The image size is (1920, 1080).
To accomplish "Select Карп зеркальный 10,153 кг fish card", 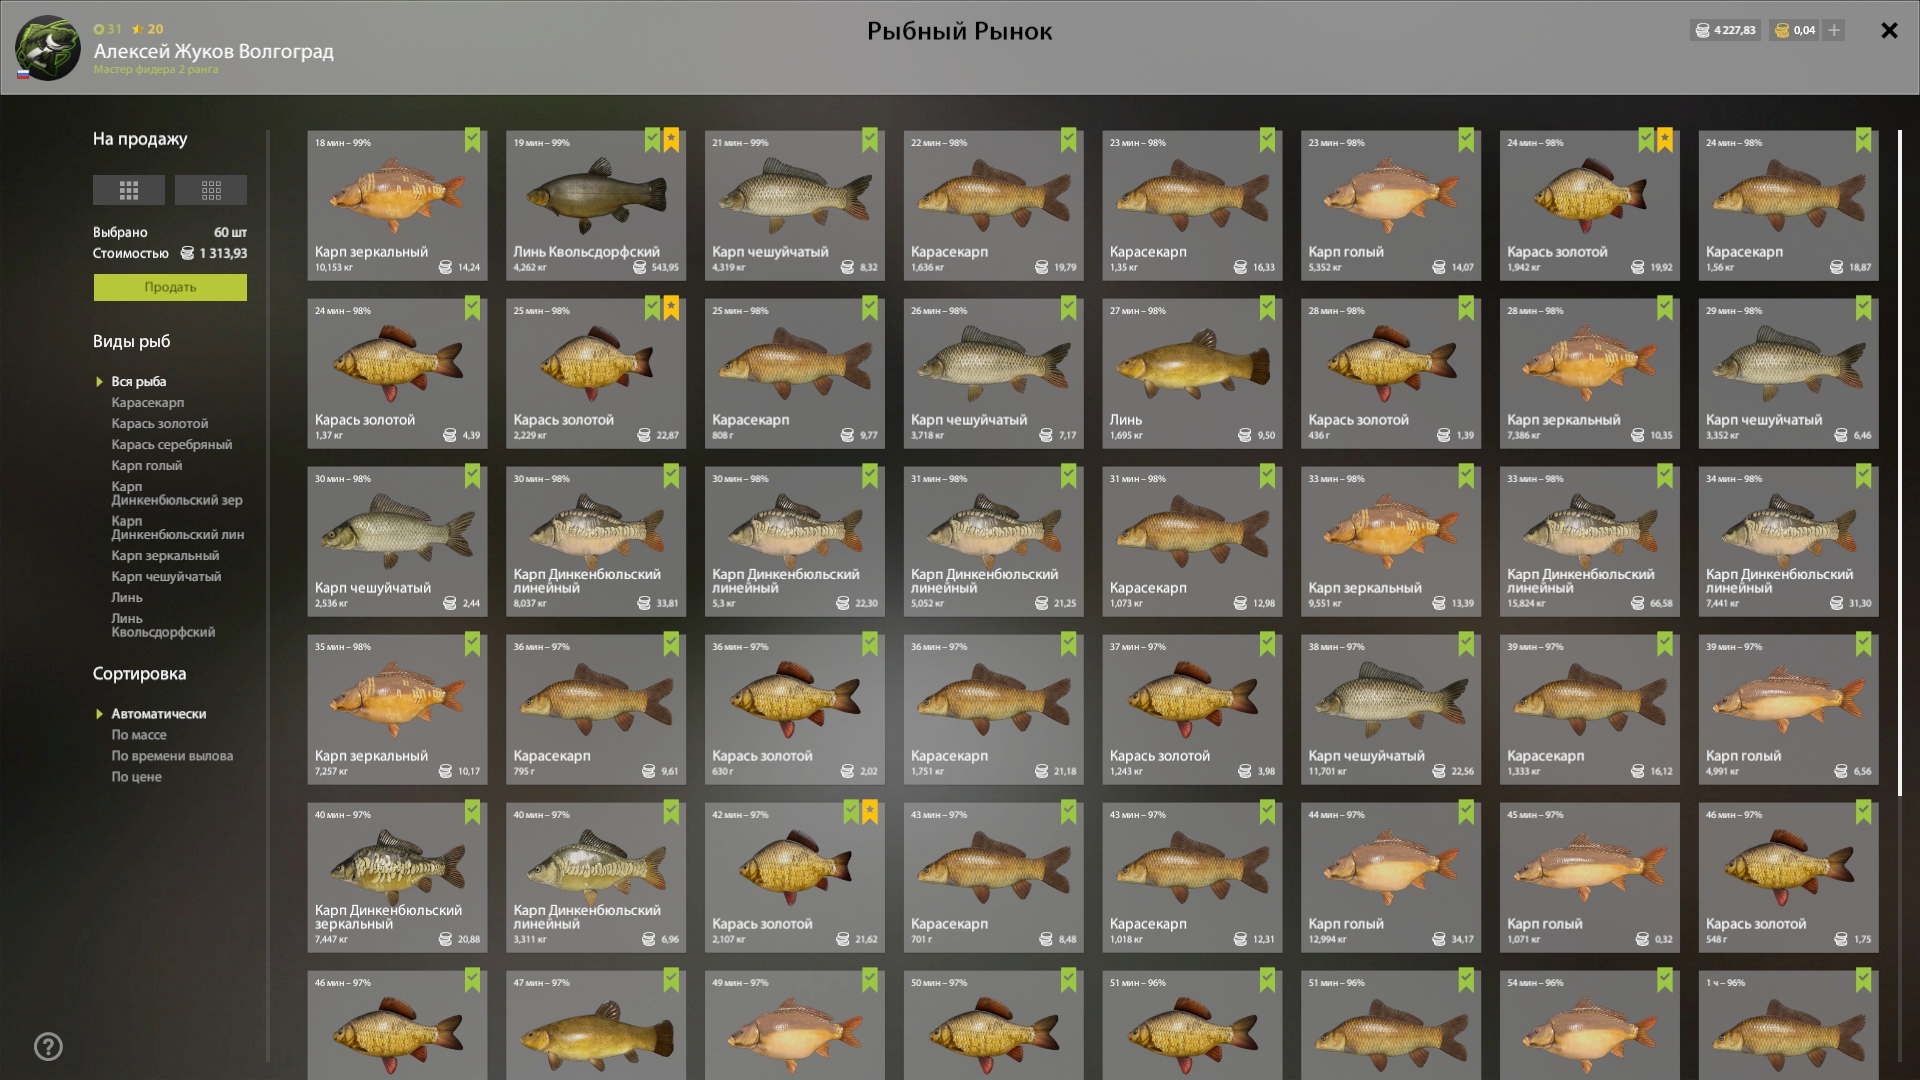I will point(397,205).
